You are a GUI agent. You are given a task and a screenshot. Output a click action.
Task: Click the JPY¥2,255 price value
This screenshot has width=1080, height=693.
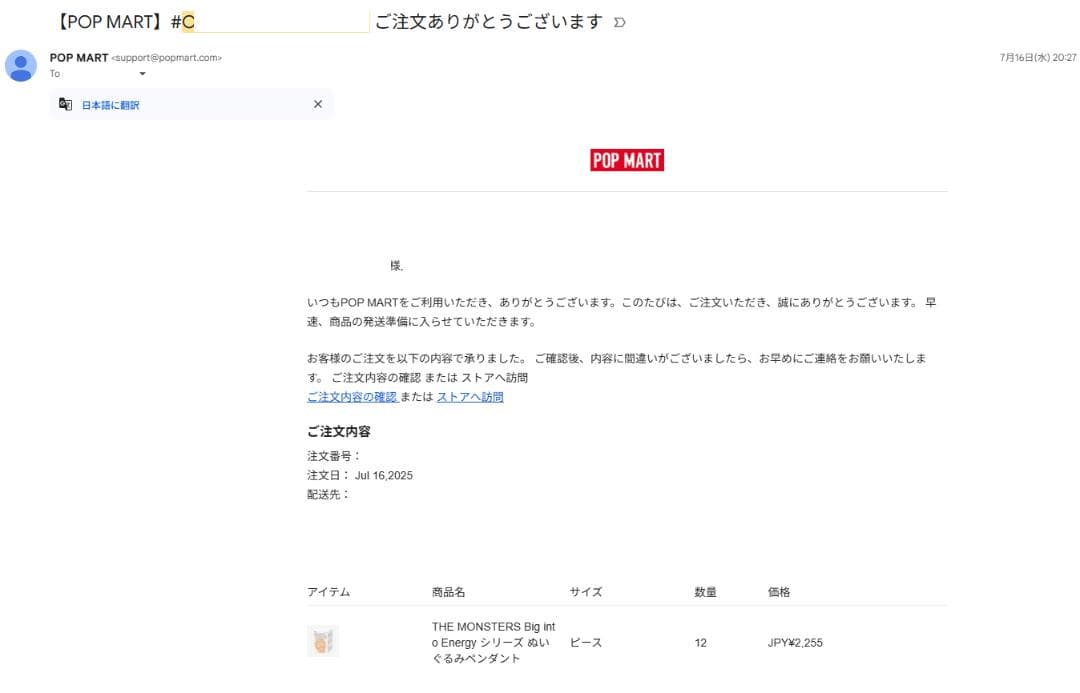pyautogui.click(x=794, y=643)
